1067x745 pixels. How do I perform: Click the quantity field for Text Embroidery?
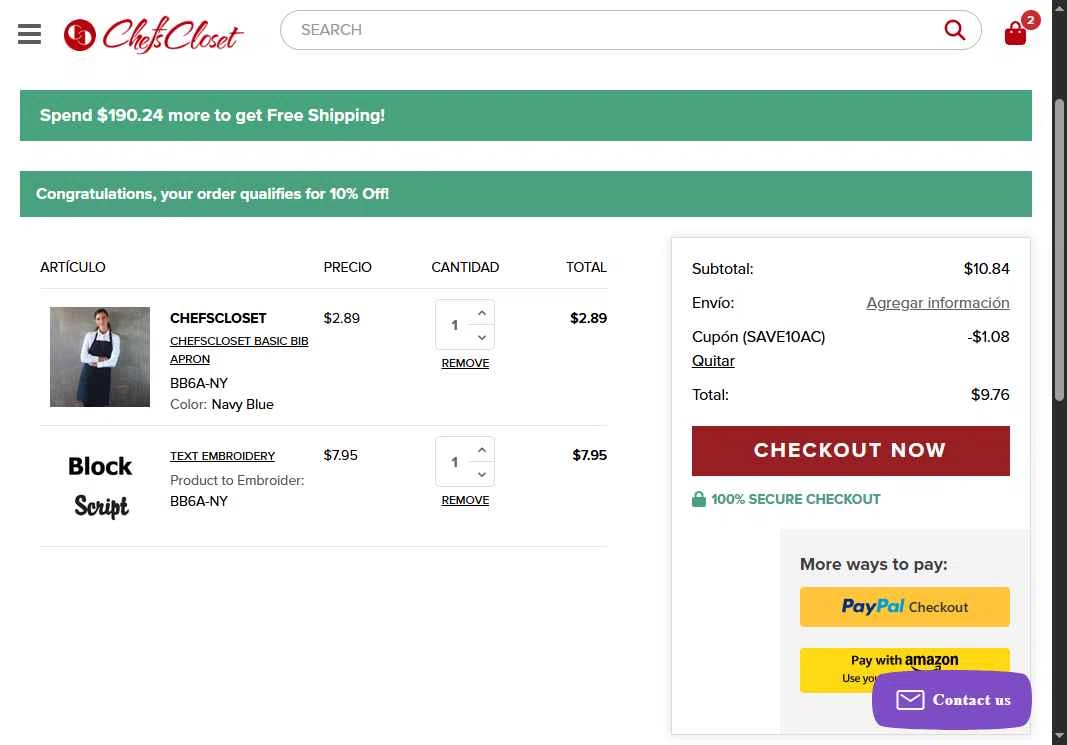tap(454, 462)
